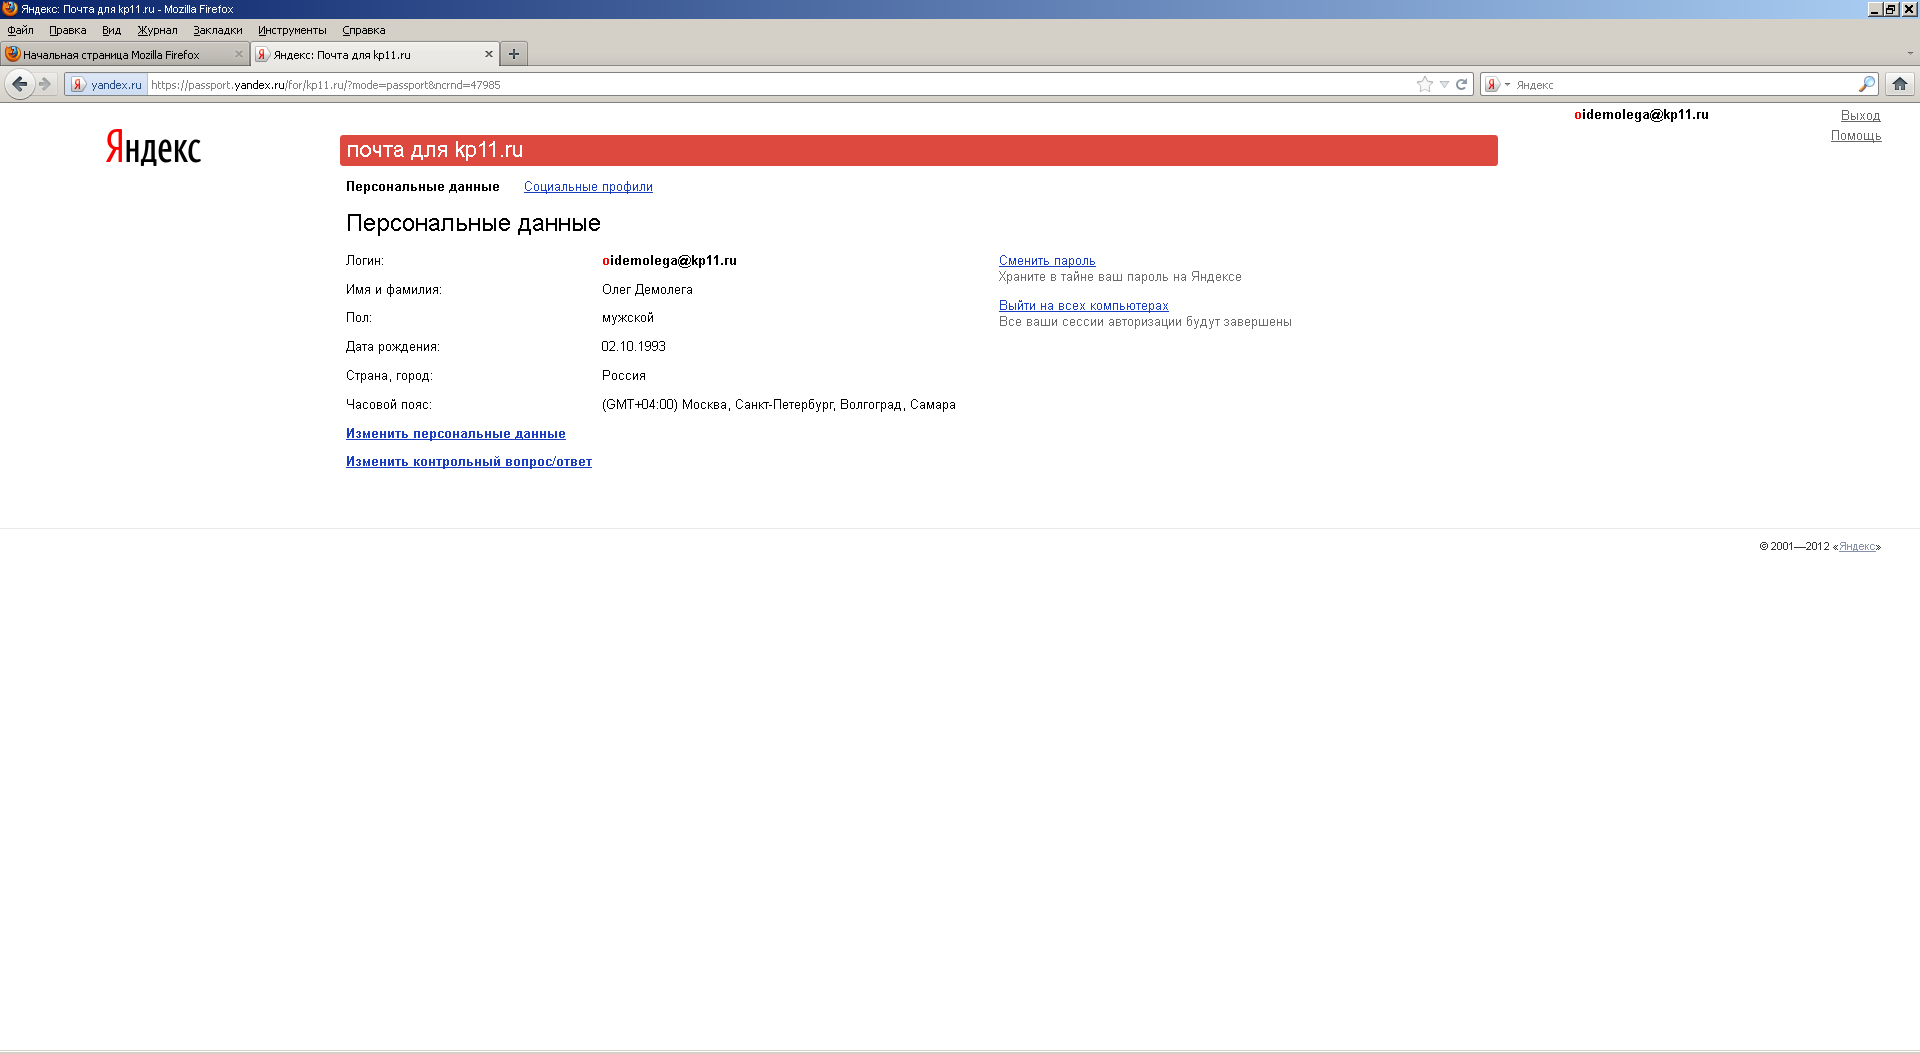Click the account email in top right corner
1920x1054 pixels.
tap(1641, 115)
